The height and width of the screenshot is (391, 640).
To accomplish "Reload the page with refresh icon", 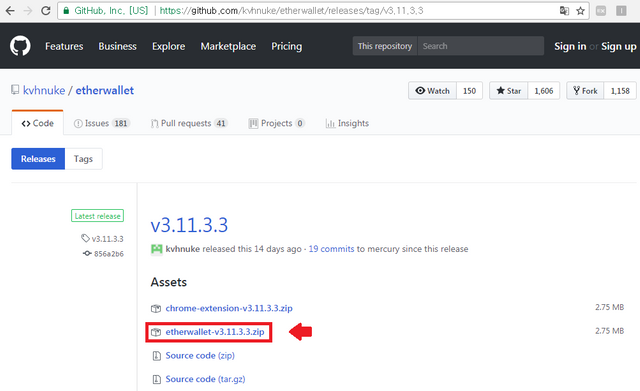I will tap(46, 11).
